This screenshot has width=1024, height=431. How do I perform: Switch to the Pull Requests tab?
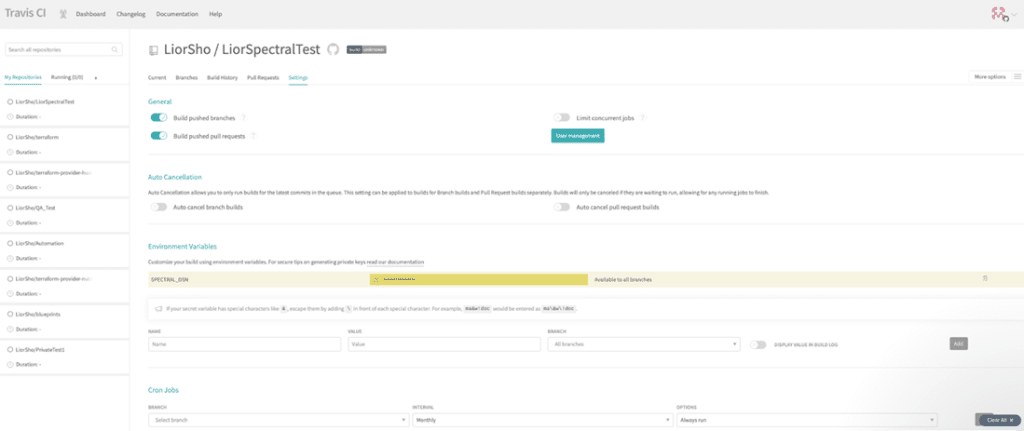click(263, 77)
